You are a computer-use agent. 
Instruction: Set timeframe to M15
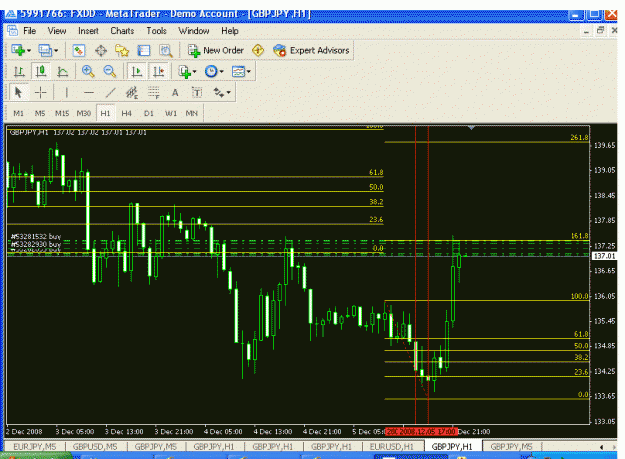coord(62,113)
